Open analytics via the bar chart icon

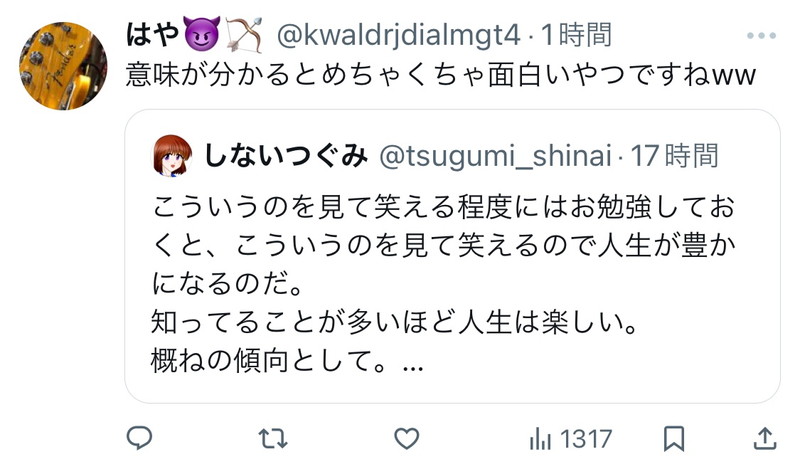tap(540, 438)
